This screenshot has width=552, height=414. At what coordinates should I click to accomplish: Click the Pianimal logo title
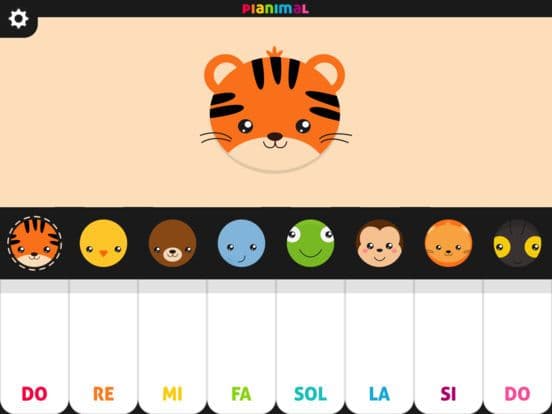click(x=275, y=8)
